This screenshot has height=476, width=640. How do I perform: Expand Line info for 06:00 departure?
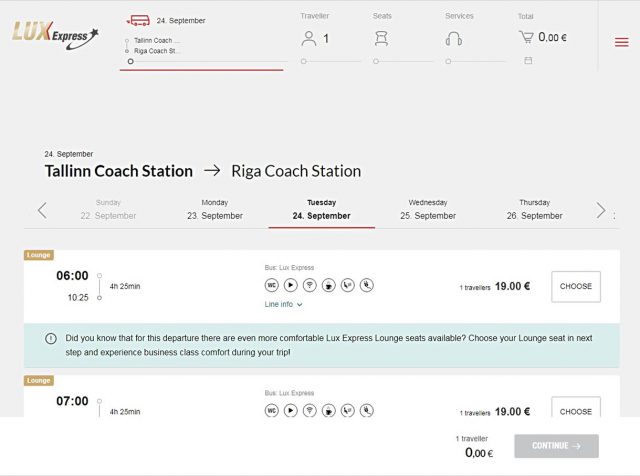(x=284, y=304)
